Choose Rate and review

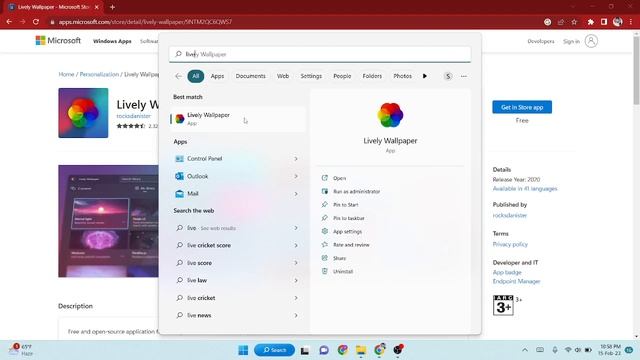pyautogui.click(x=351, y=245)
